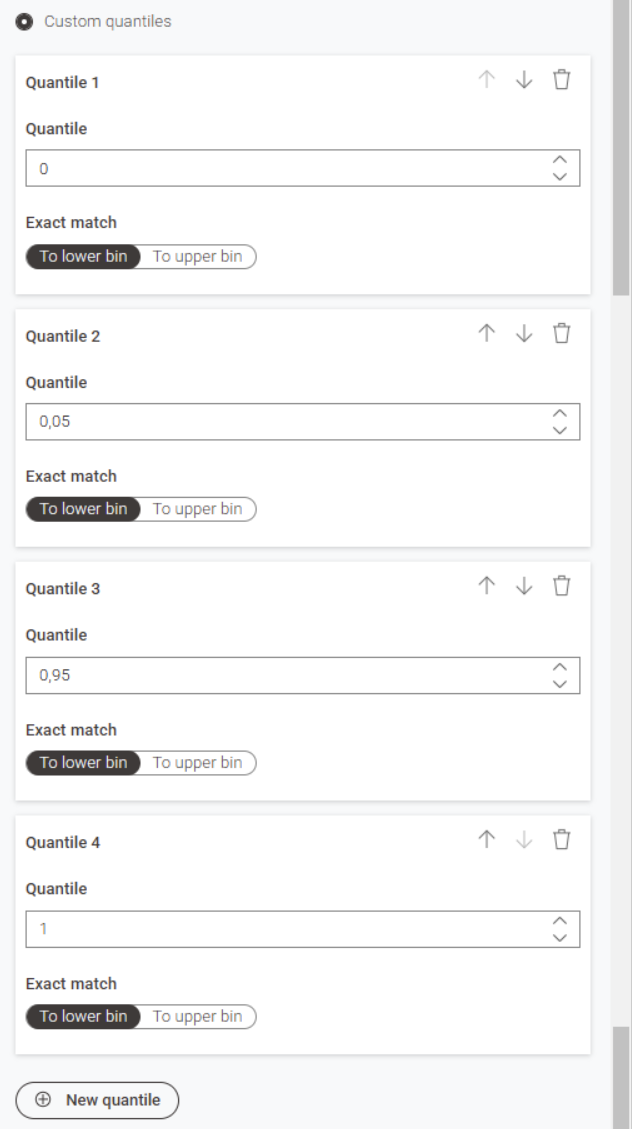Click the New quantile button
632x1129 pixels.
tap(97, 1100)
